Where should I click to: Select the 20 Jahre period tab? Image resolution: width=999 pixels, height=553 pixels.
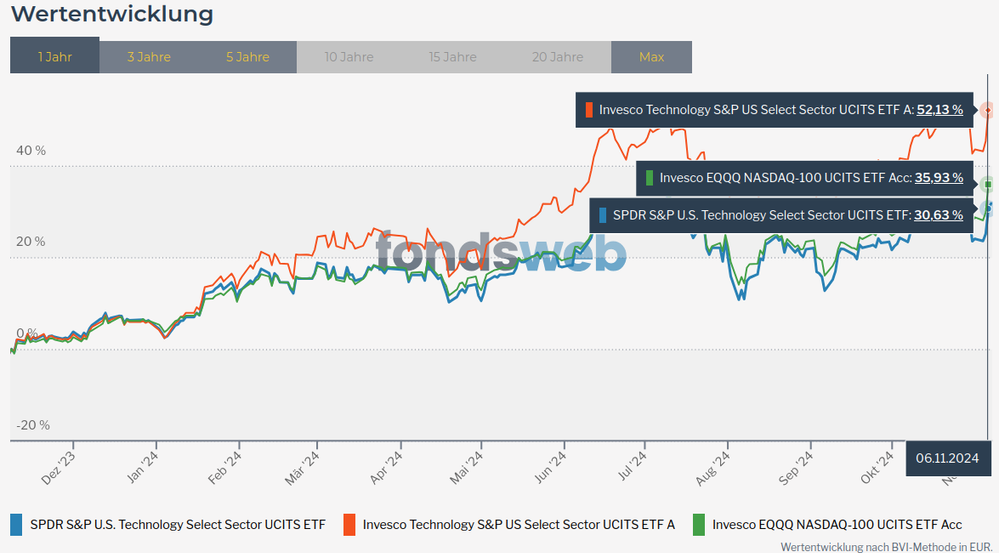tap(558, 57)
